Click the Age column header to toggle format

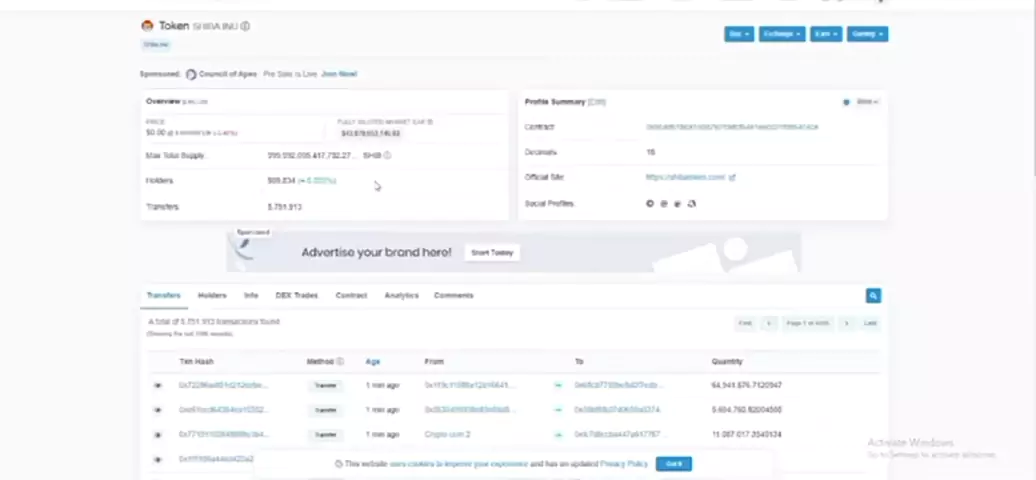pos(373,362)
